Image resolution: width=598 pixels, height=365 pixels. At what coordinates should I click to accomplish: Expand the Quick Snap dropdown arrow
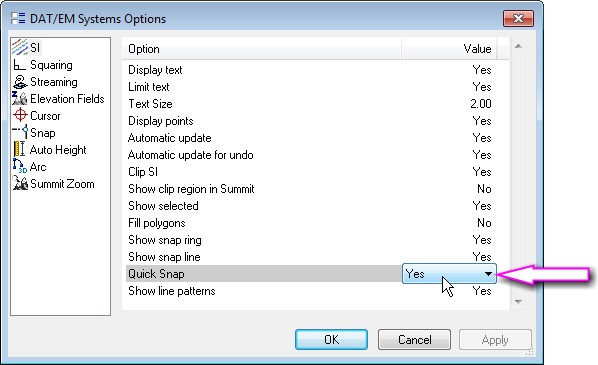coord(488,274)
